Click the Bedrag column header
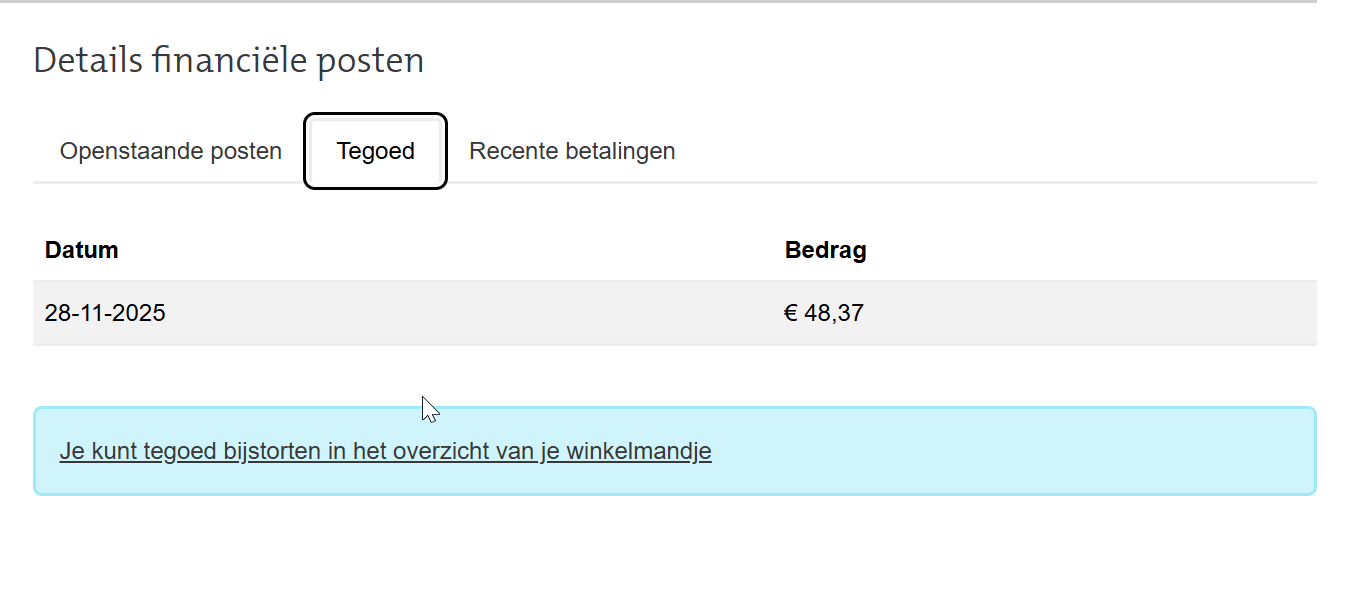 [825, 250]
